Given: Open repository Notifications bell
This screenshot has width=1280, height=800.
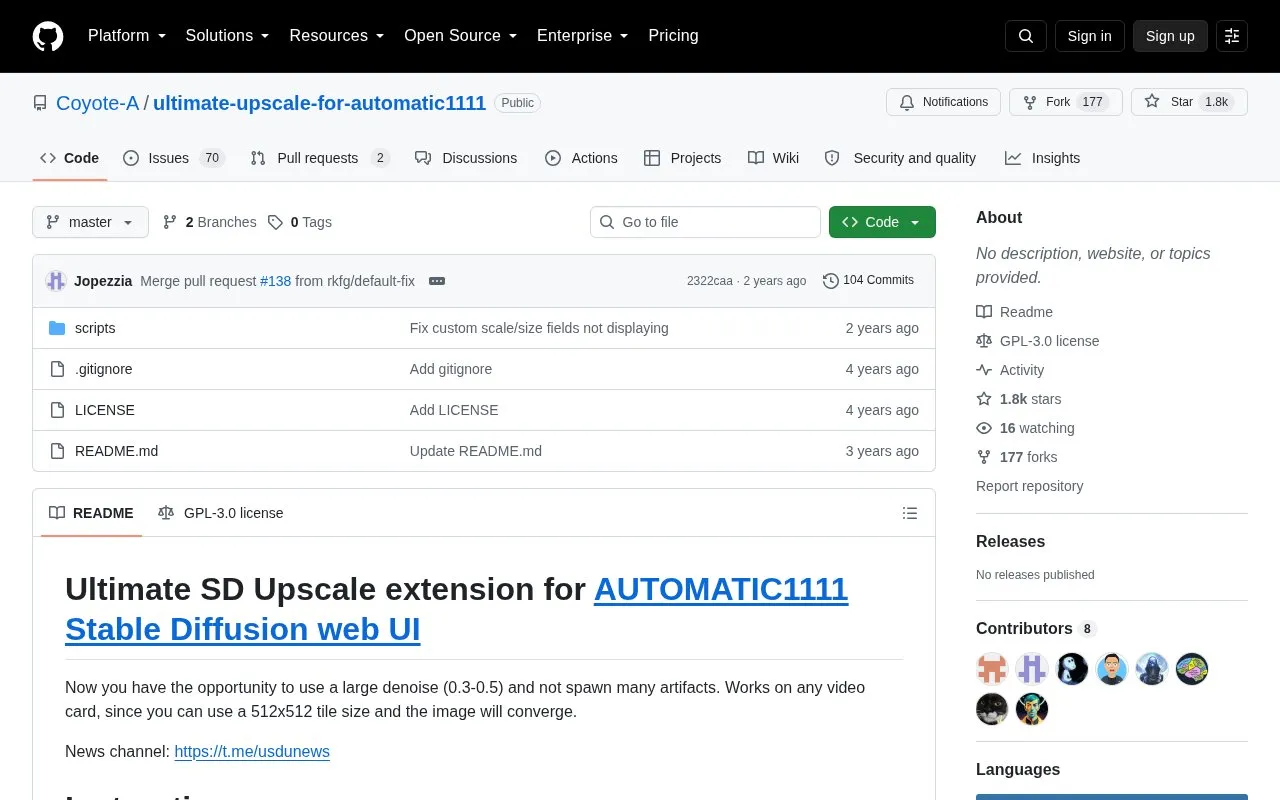Looking at the screenshot, I should [943, 102].
